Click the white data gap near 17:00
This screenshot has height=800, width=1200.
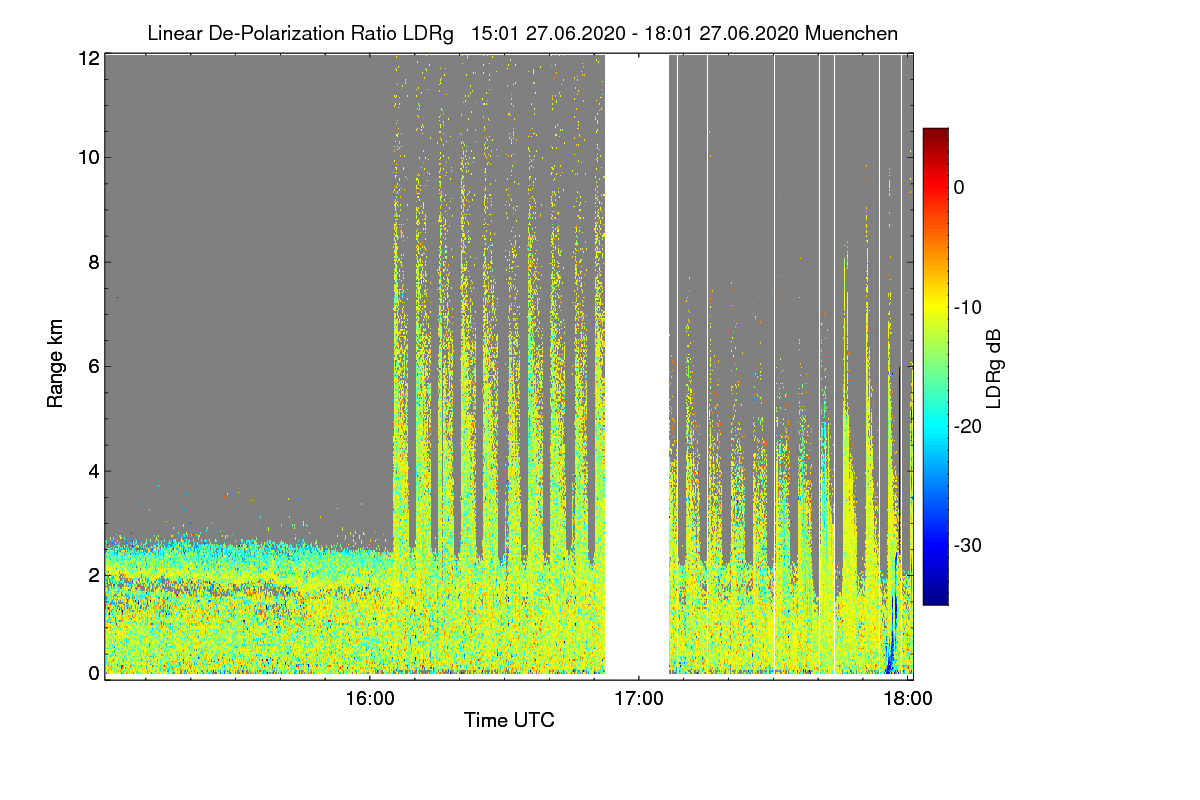[x=637, y=366]
